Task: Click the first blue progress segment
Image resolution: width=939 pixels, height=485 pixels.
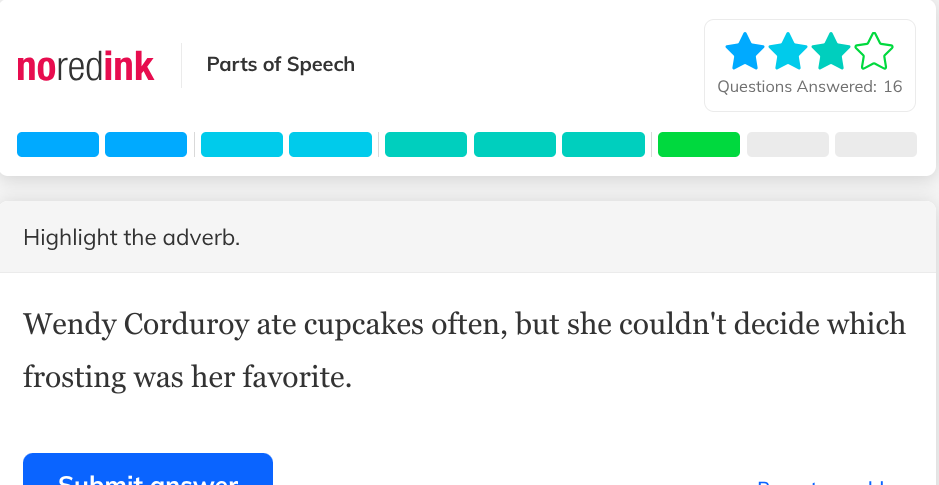Action: [x=58, y=145]
